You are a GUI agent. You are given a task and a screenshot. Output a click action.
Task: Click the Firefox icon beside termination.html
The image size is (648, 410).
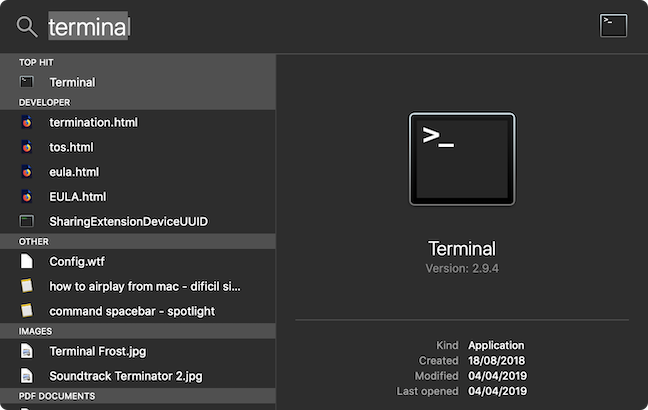coord(27,123)
